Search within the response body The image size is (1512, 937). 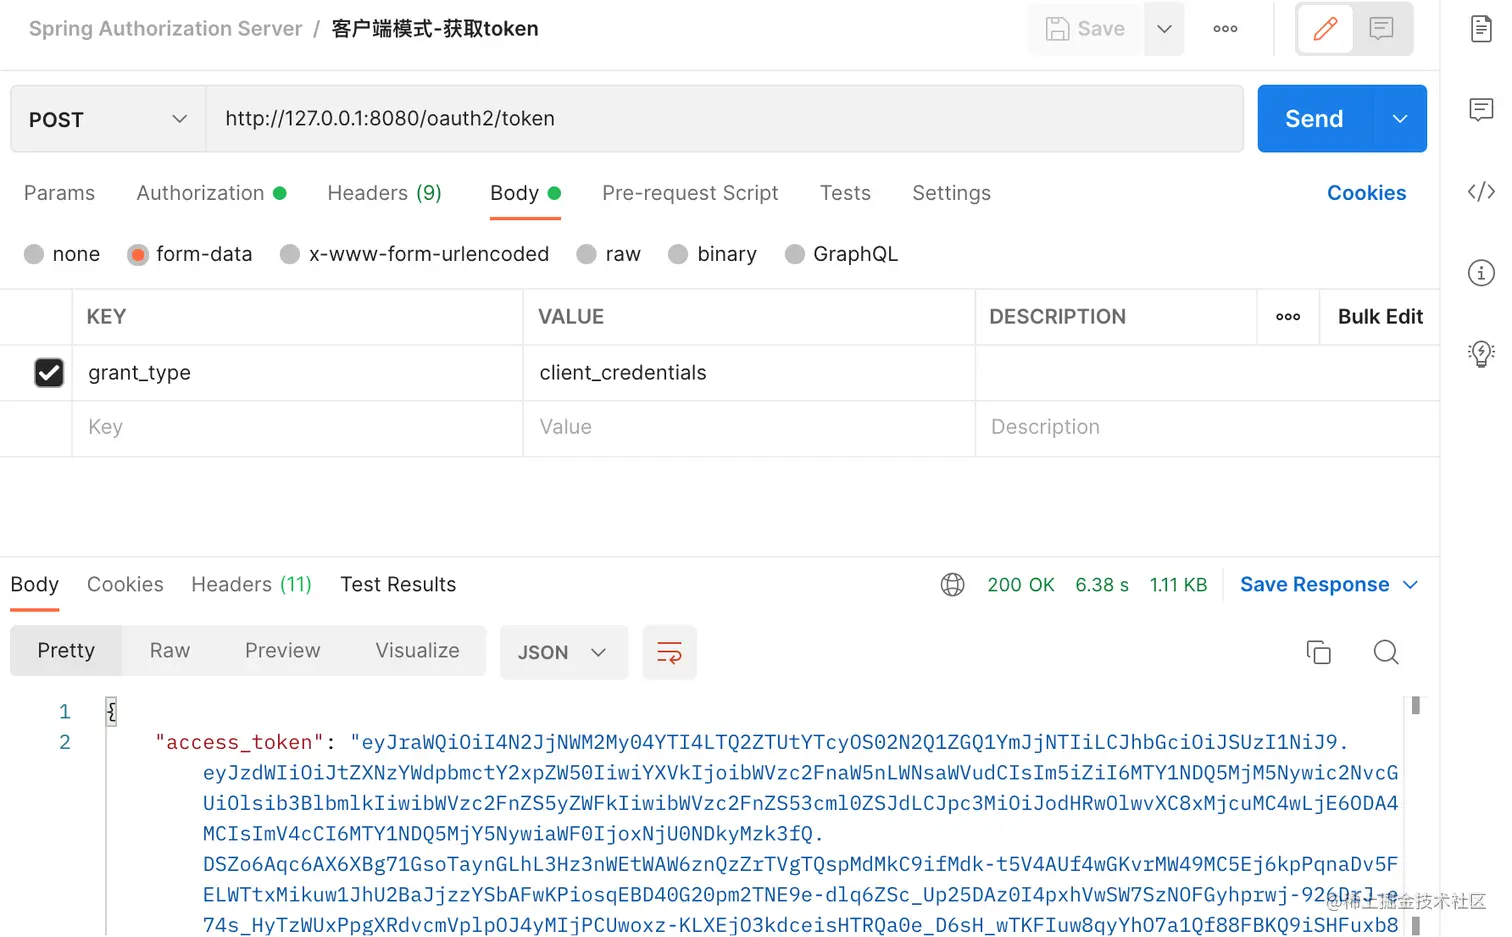(x=1386, y=652)
